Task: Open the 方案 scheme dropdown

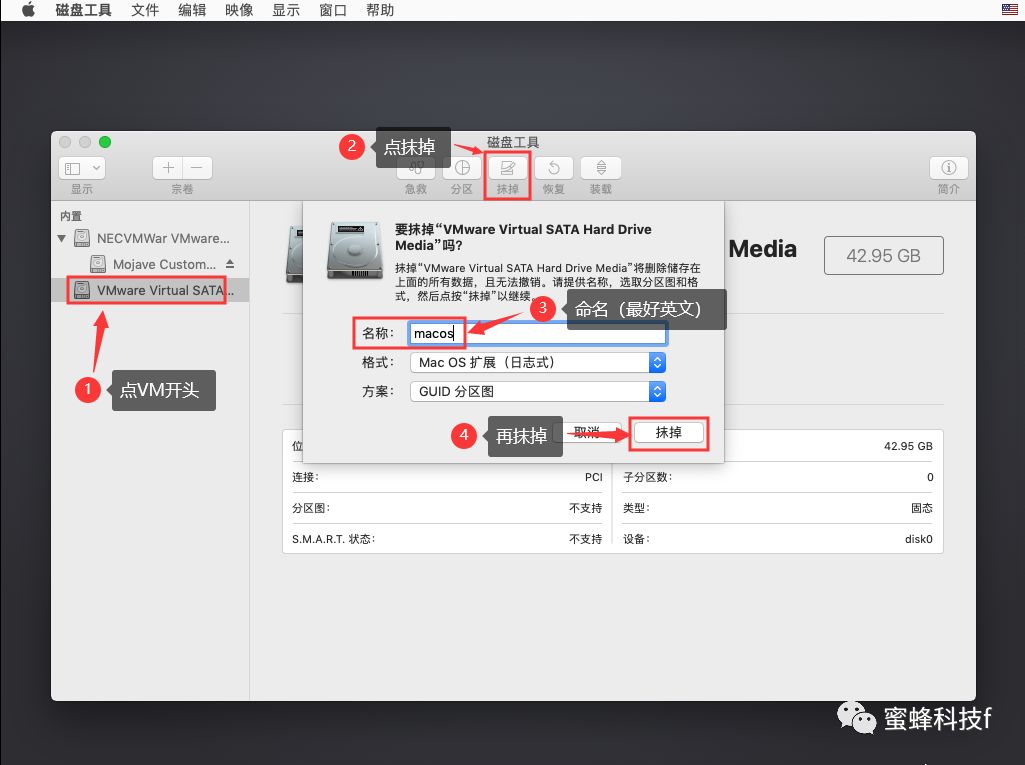Action: click(537, 392)
